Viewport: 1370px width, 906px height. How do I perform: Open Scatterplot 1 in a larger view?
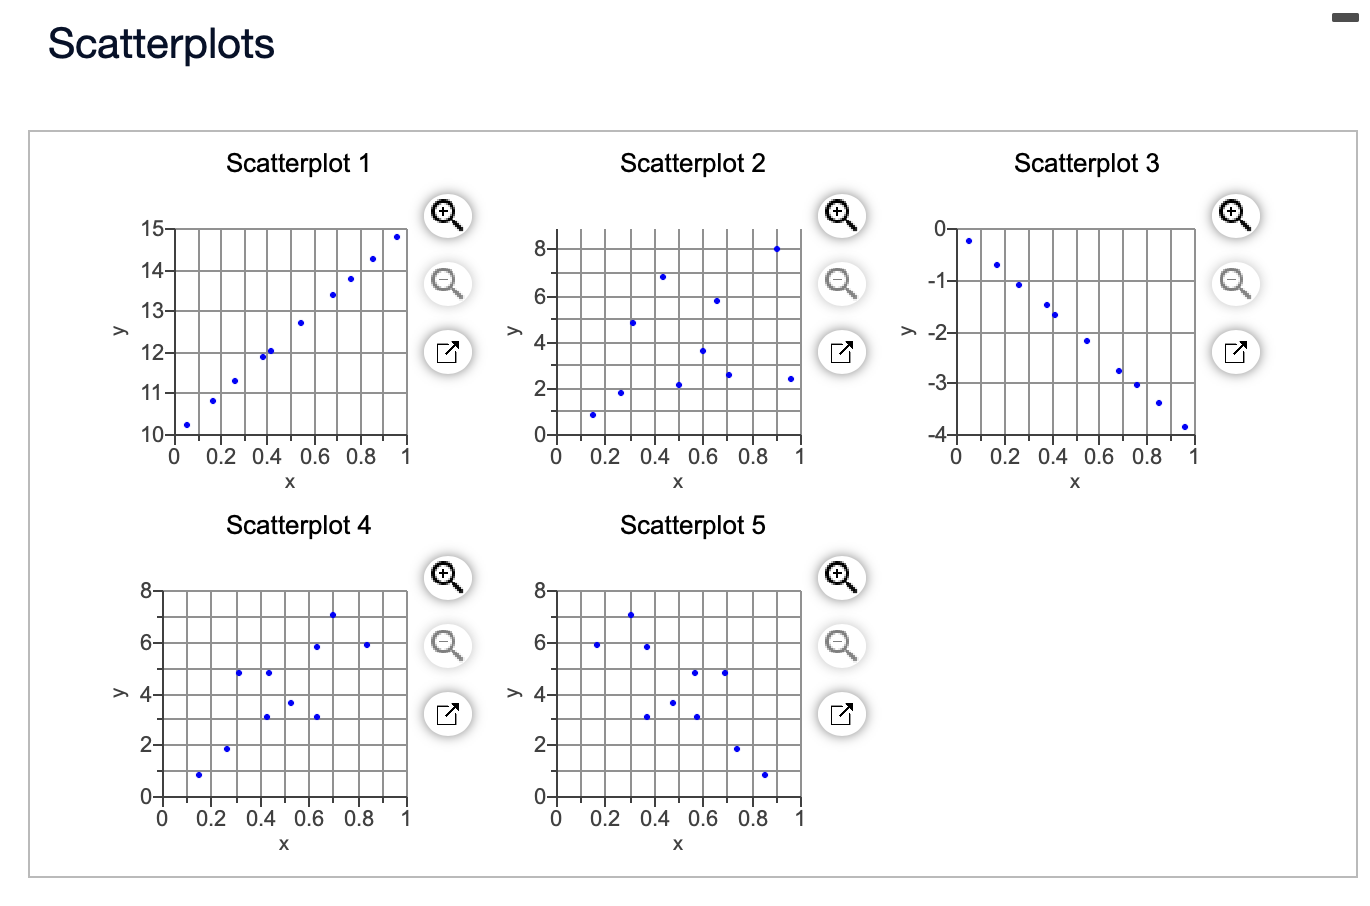pyautogui.click(x=447, y=352)
